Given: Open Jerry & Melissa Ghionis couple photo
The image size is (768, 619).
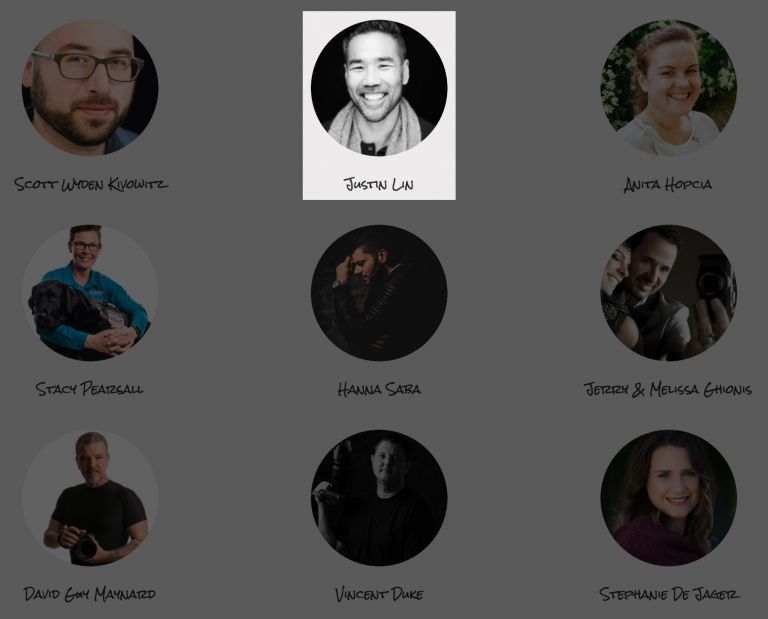Looking at the screenshot, I should (669, 293).
